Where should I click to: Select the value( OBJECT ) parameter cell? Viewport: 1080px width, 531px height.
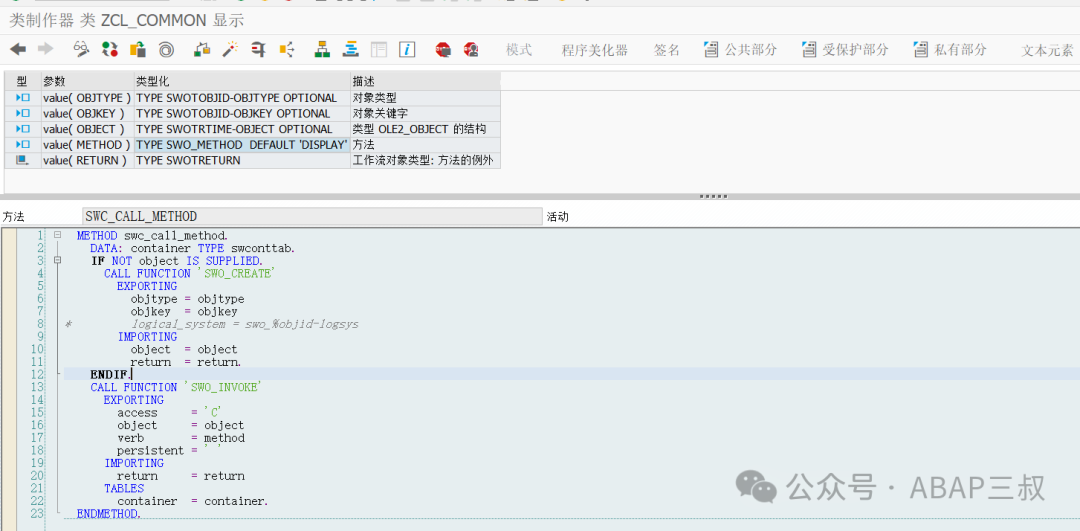(87, 129)
